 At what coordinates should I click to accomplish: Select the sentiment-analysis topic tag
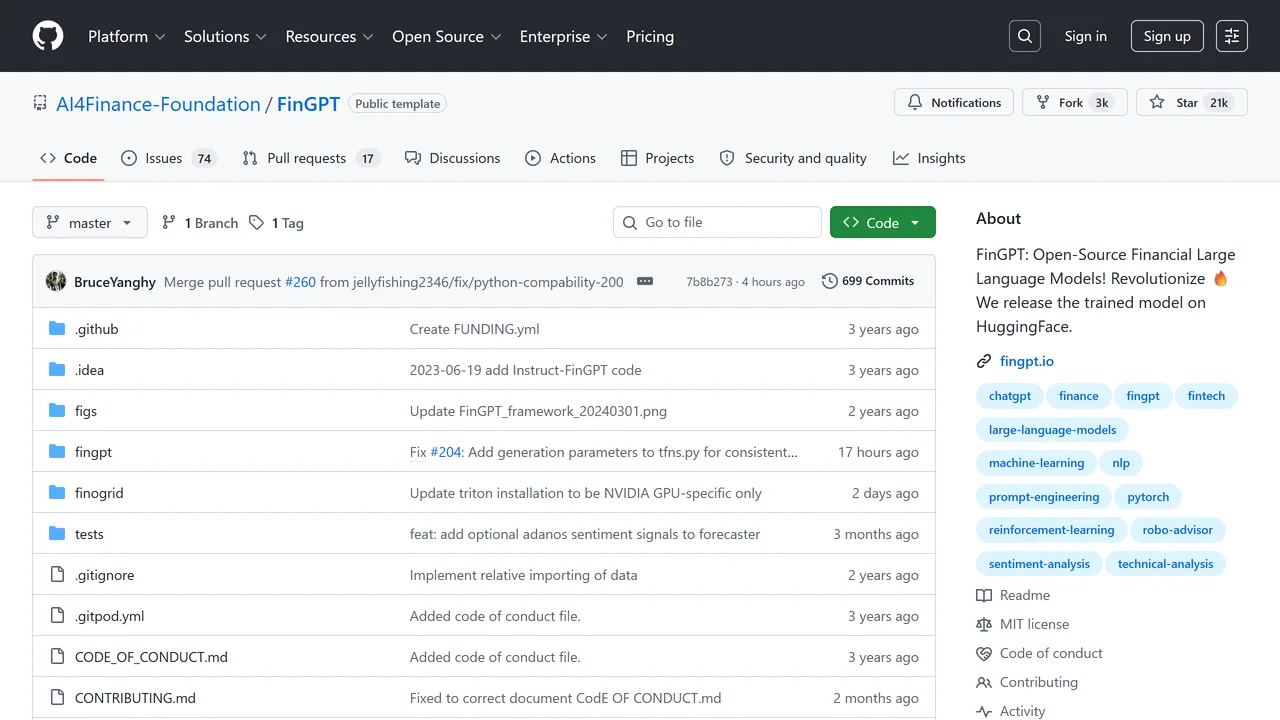1039,564
